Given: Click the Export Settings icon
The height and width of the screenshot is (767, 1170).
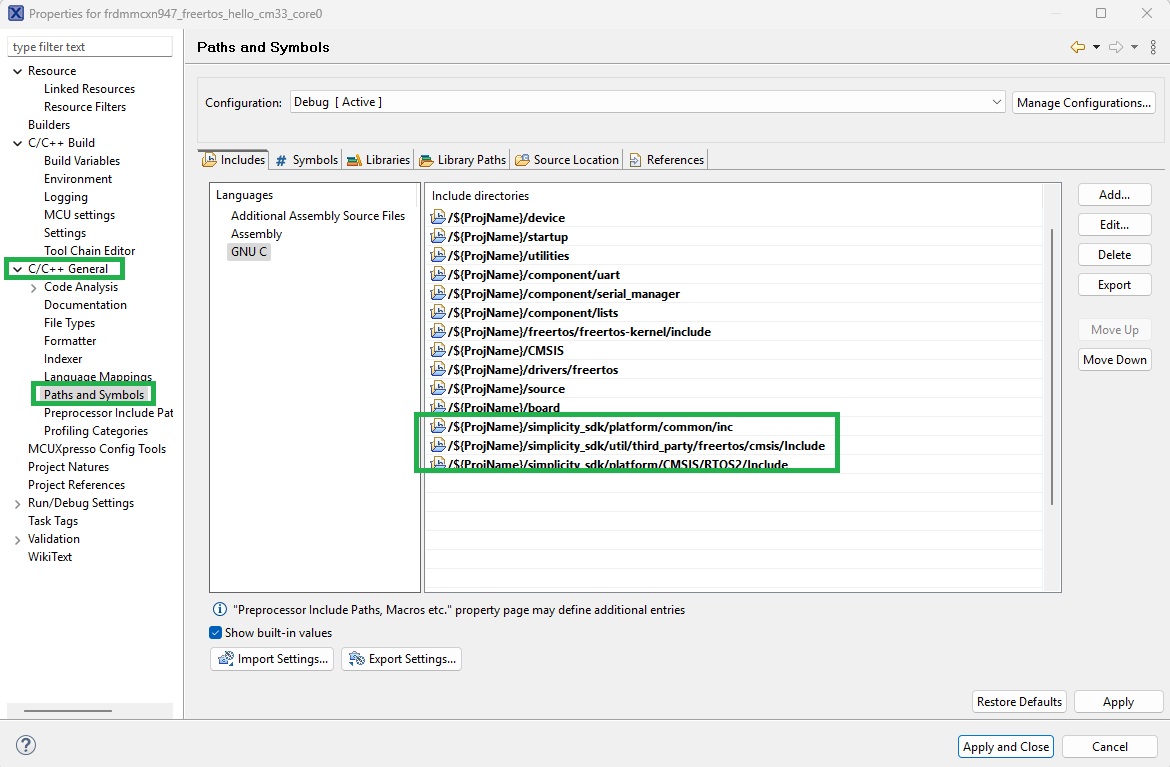Looking at the screenshot, I should [x=355, y=658].
